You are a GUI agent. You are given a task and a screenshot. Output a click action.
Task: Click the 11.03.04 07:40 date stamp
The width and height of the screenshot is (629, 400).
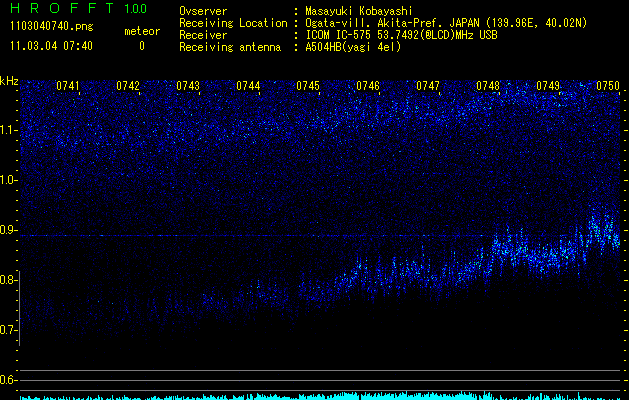(x=51, y=46)
